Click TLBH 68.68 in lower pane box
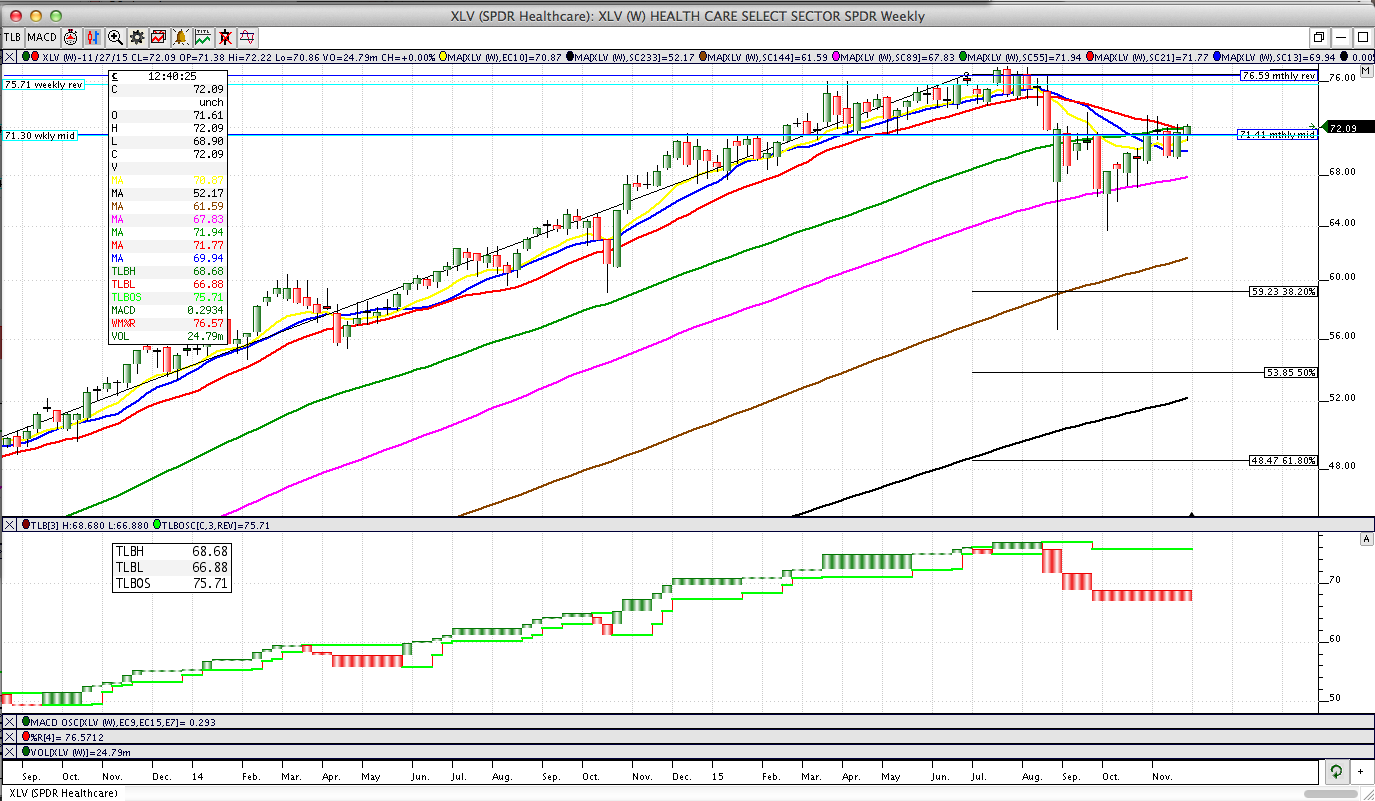The height and width of the screenshot is (801, 1375). pyautogui.click(x=172, y=551)
